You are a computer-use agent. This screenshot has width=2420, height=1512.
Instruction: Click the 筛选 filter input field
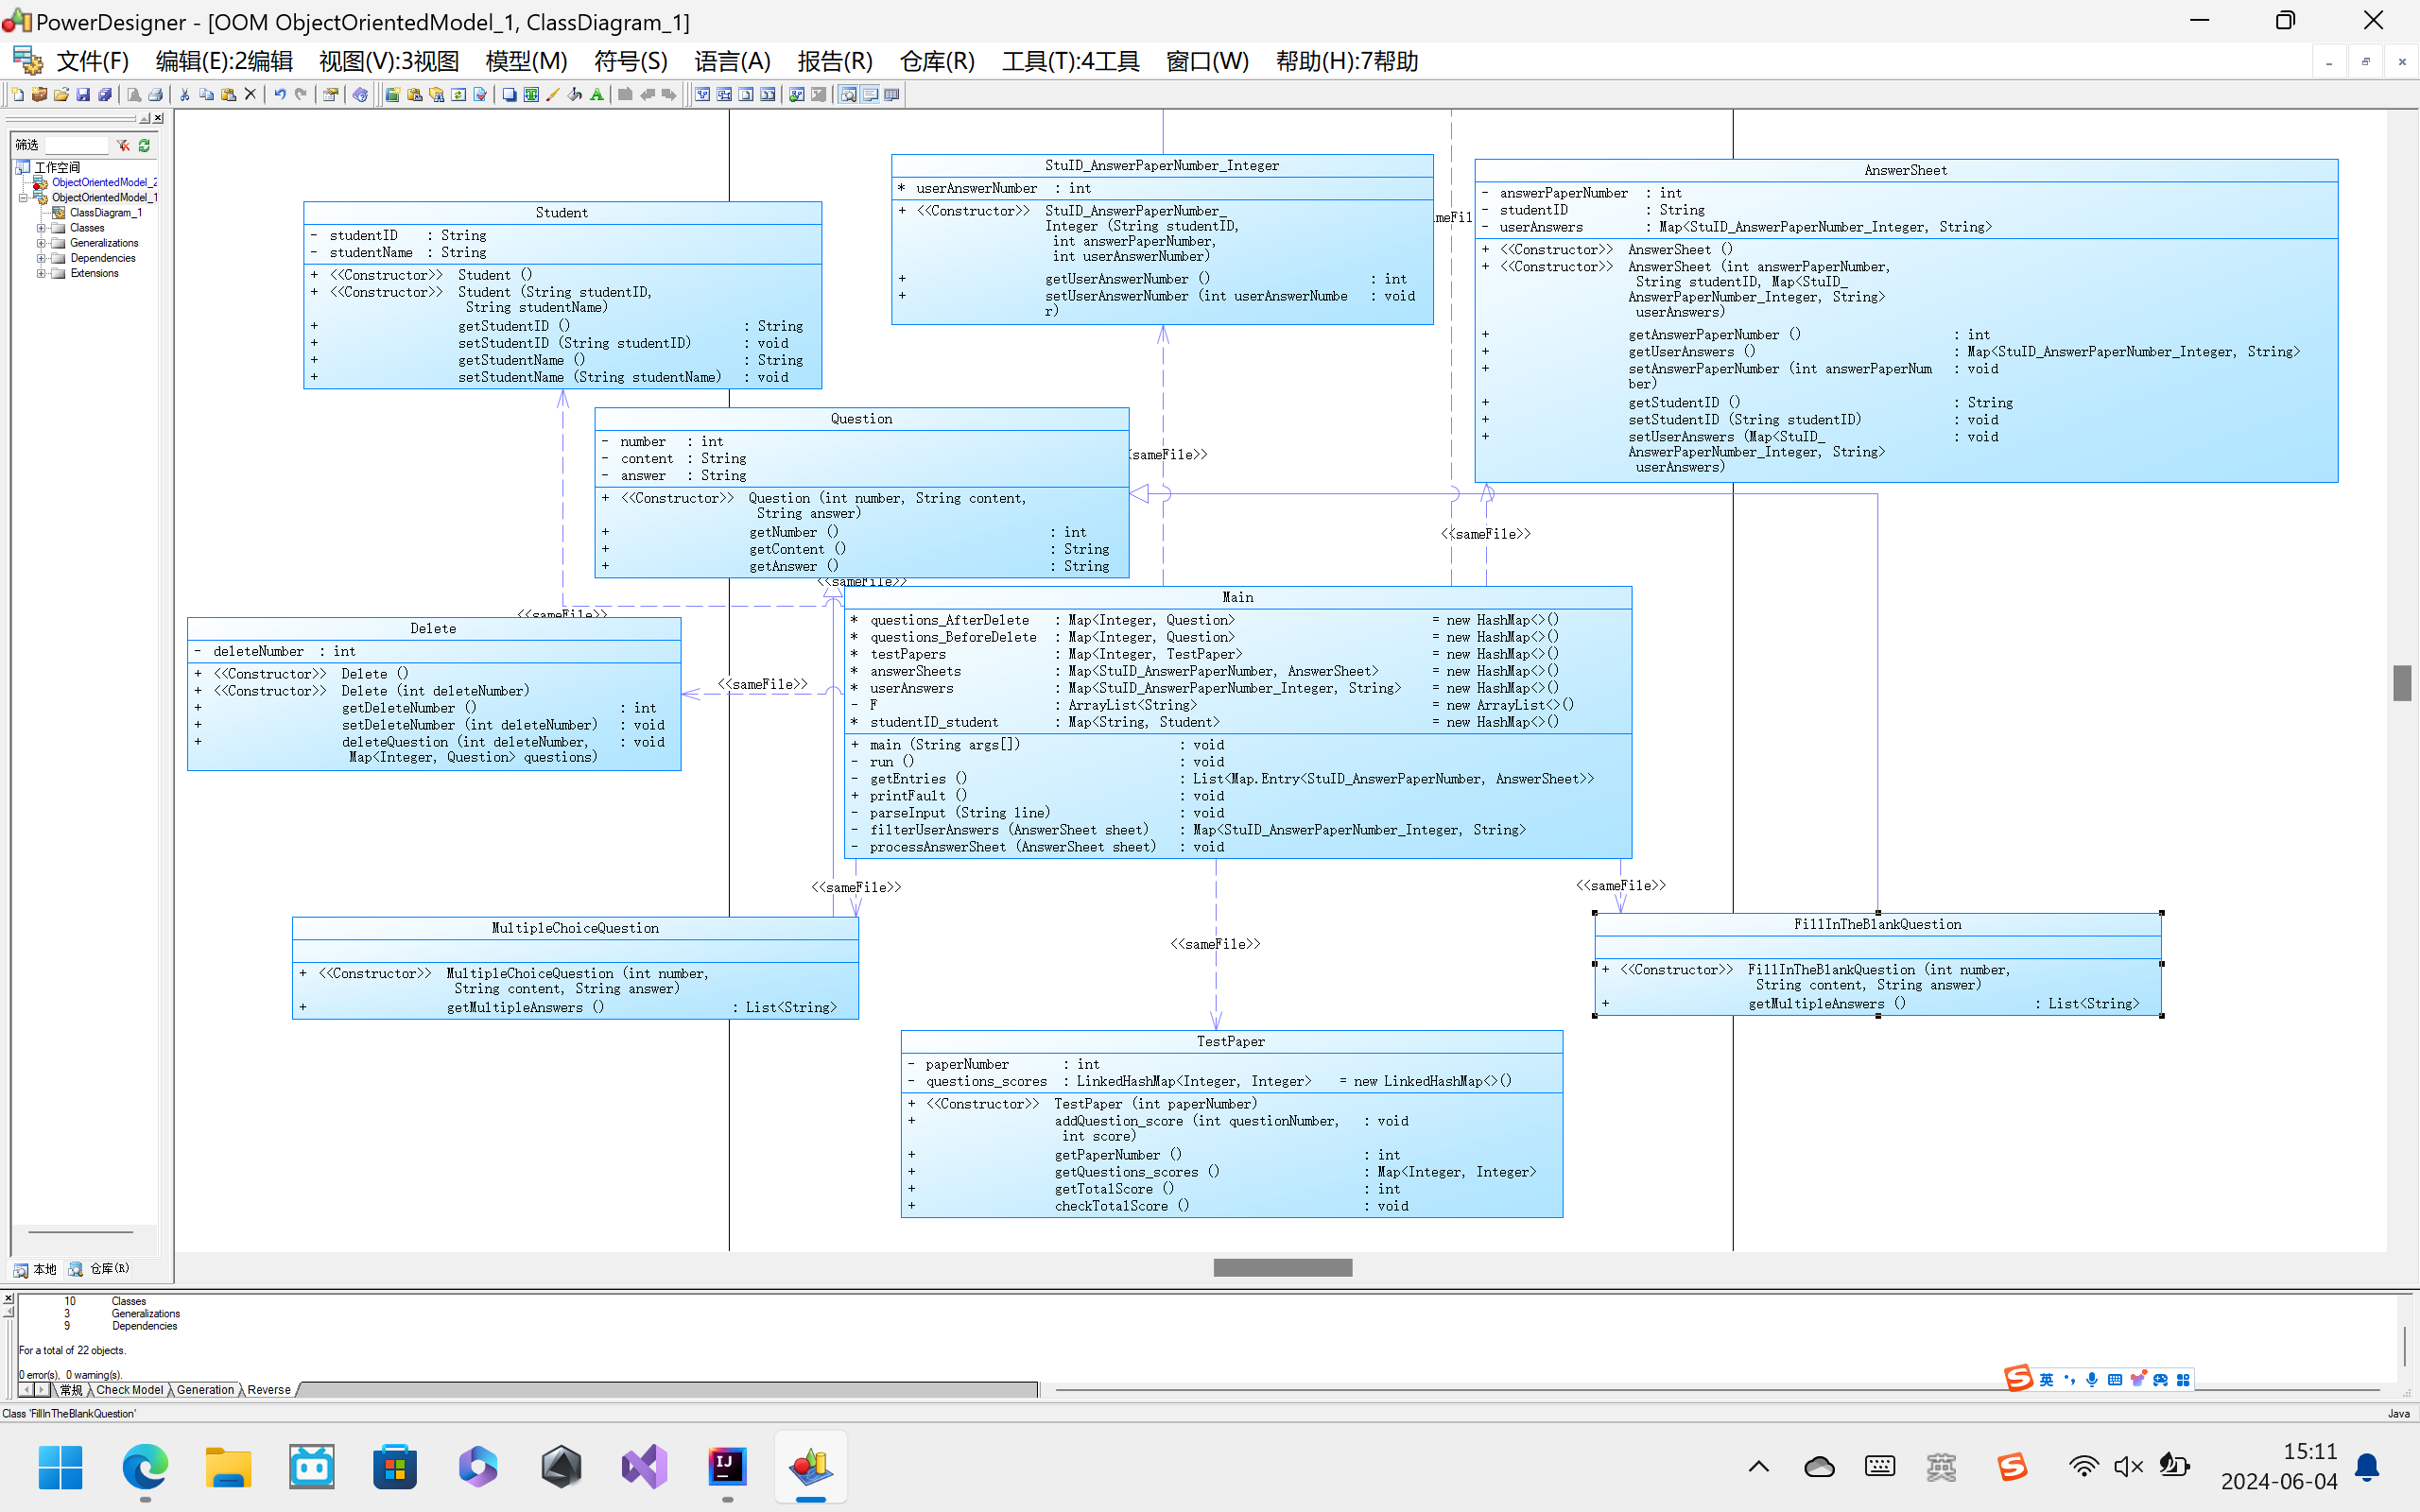click(76, 145)
